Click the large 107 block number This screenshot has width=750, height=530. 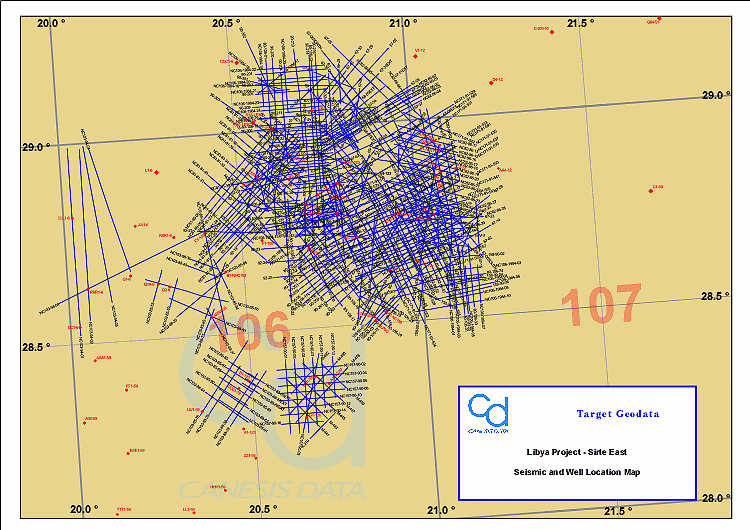coord(600,305)
